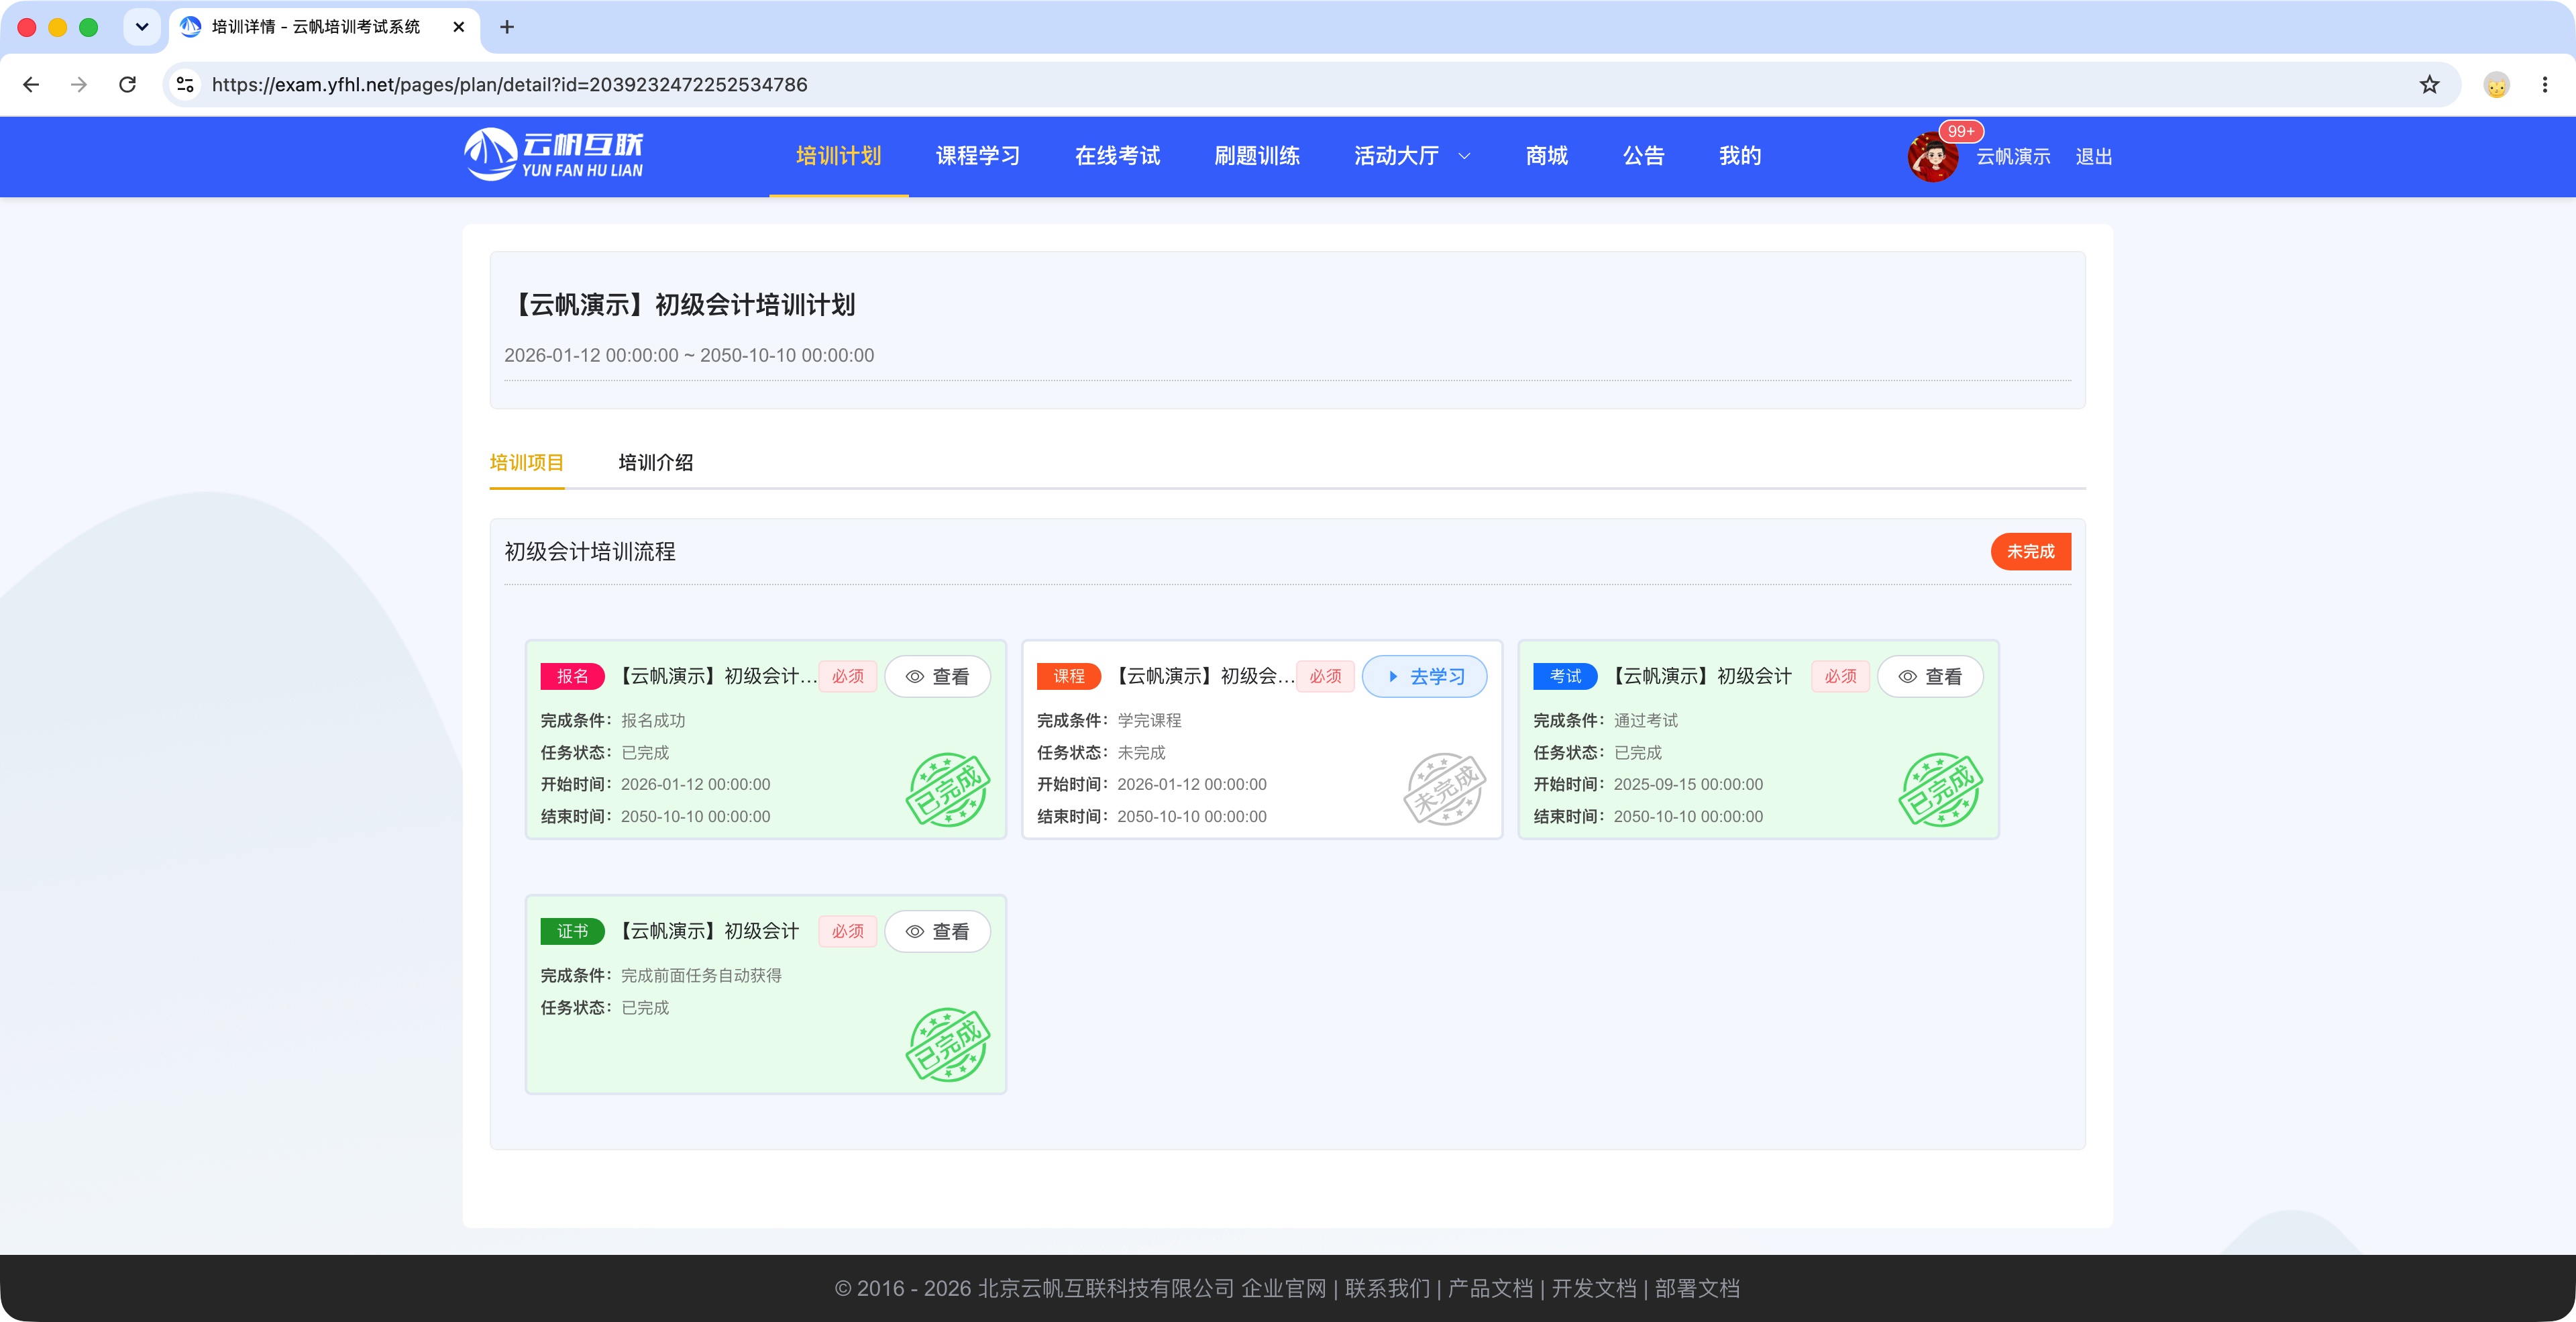Close the 培训详情 browser tab
The height and width of the screenshot is (1322, 2576).
click(x=459, y=27)
